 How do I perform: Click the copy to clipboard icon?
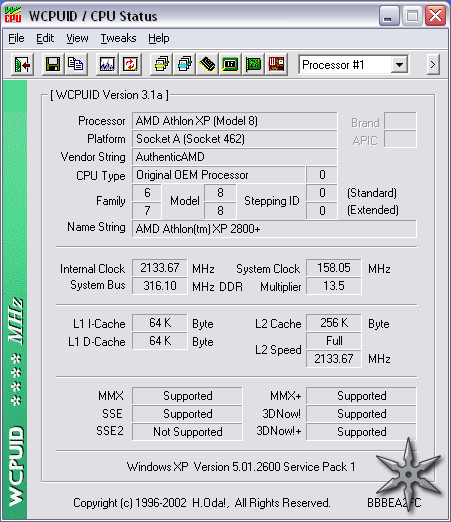(76, 64)
